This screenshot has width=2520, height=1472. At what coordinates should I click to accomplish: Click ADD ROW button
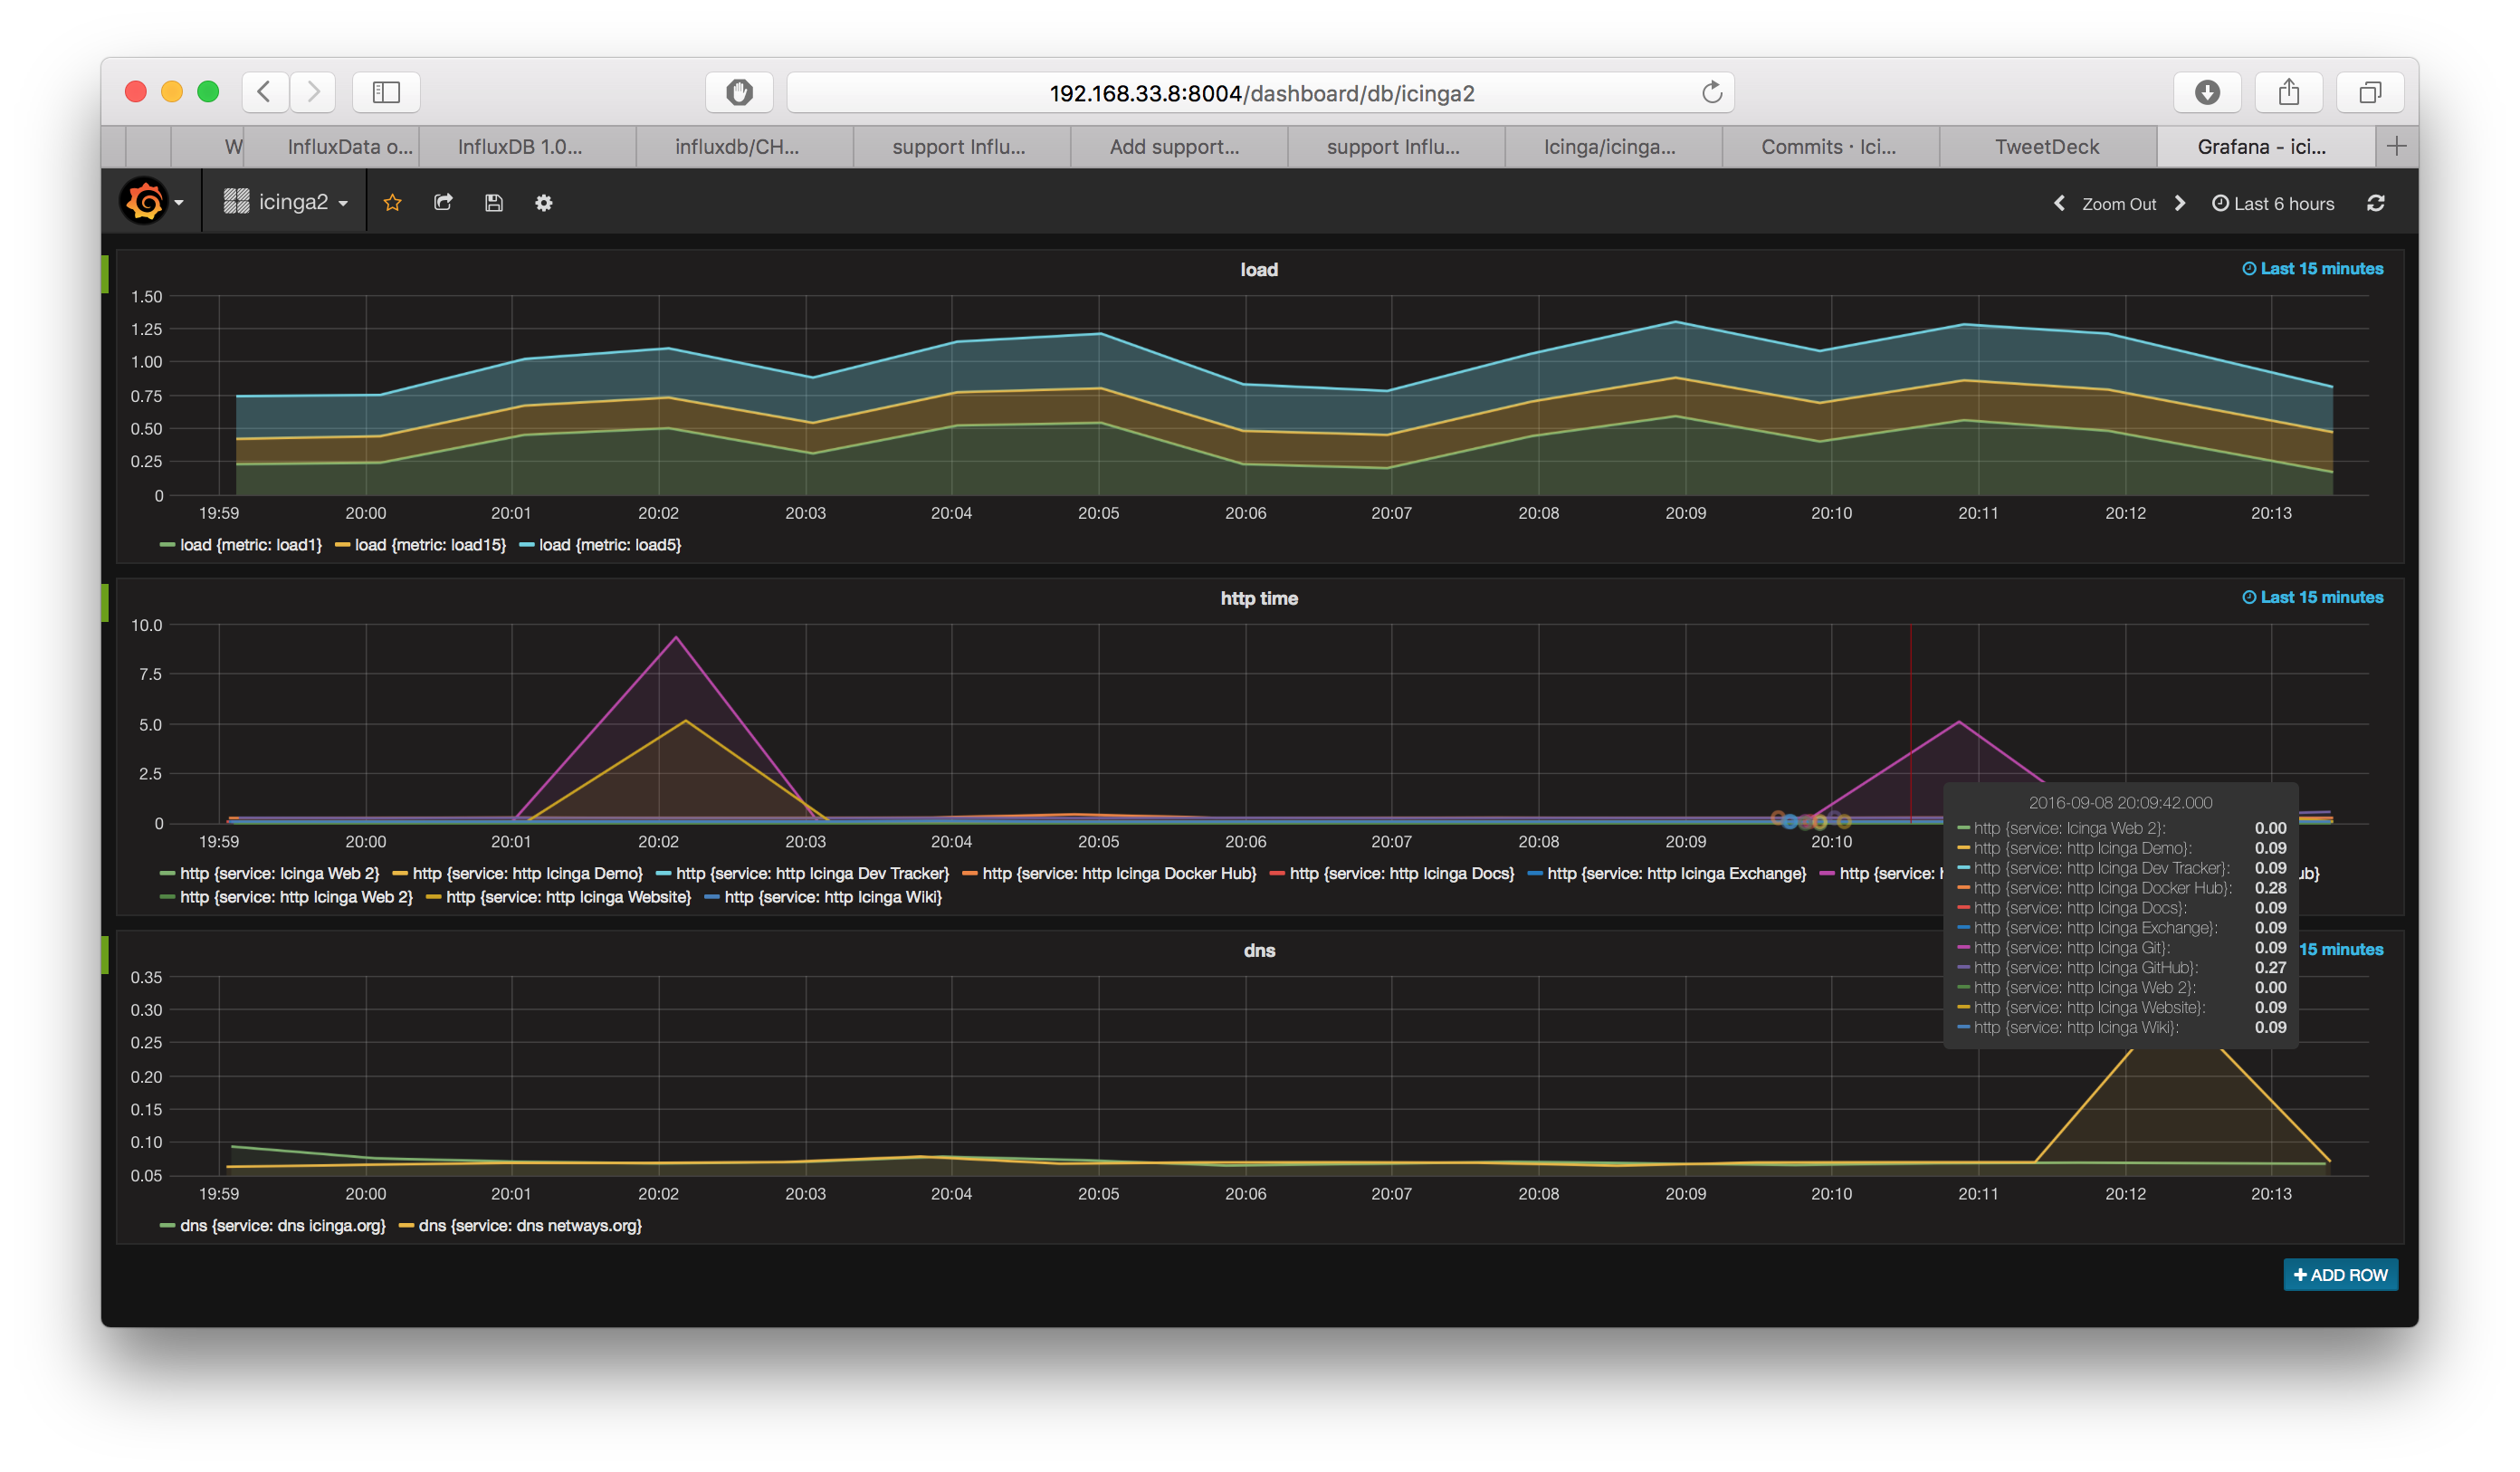[2340, 1275]
